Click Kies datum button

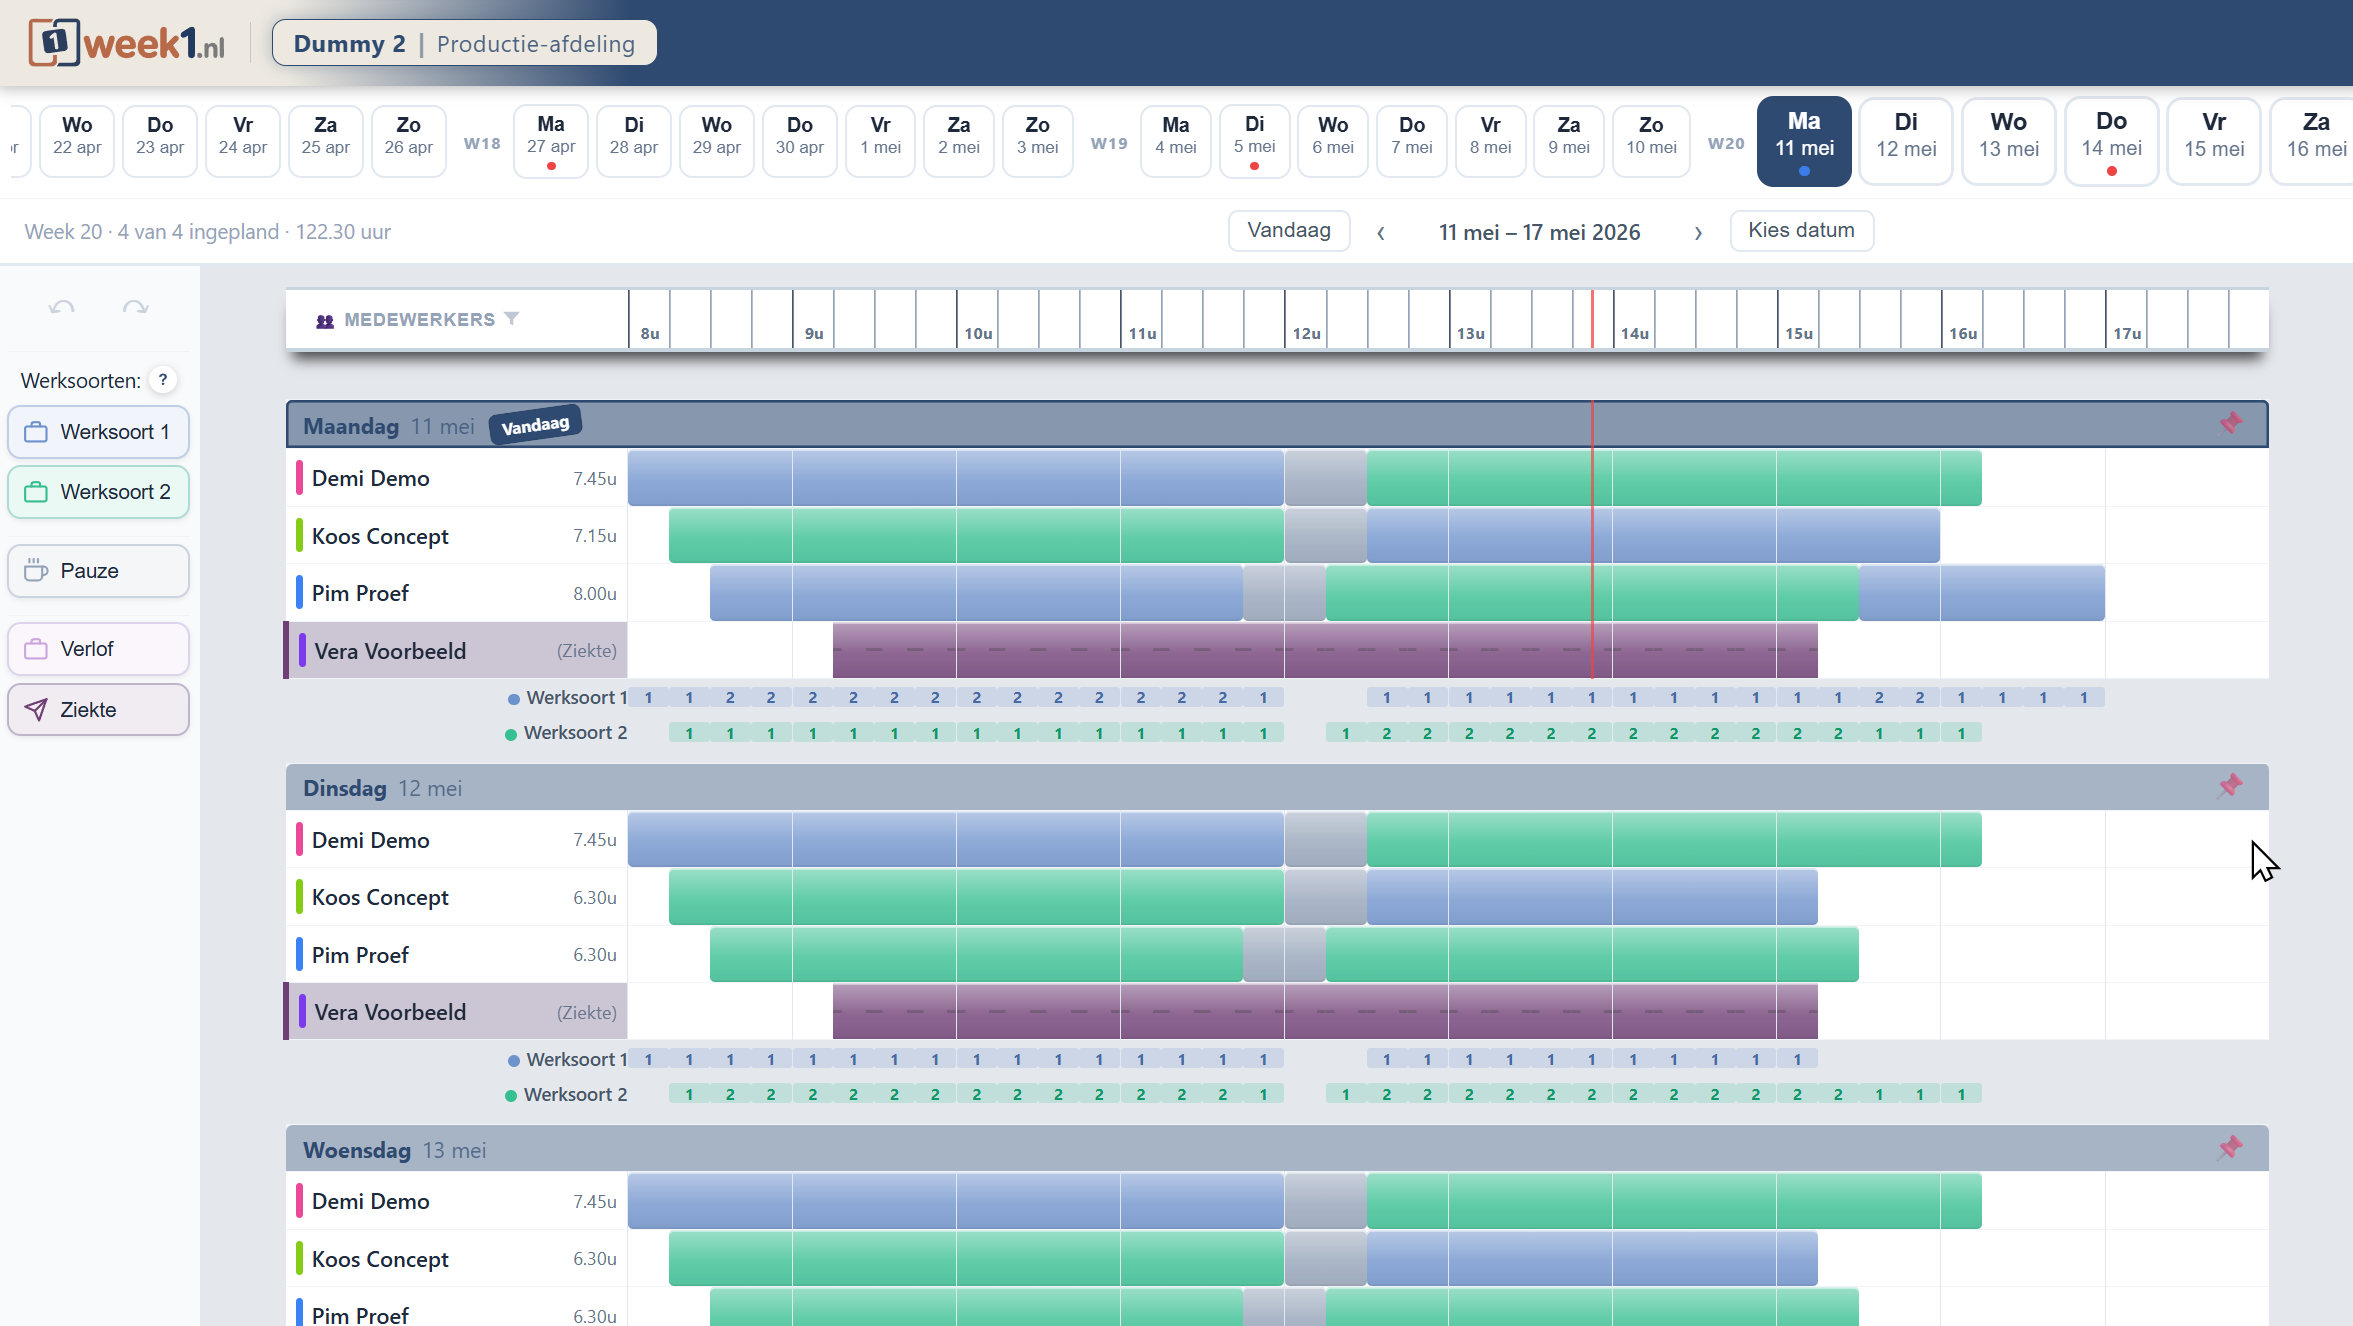coord(1801,231)
